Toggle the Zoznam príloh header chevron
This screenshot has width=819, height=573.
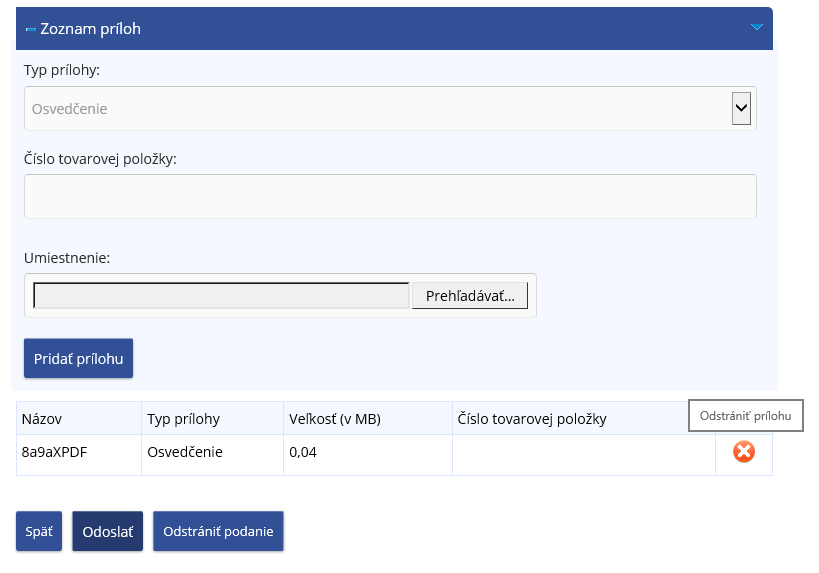click(756, 27)
